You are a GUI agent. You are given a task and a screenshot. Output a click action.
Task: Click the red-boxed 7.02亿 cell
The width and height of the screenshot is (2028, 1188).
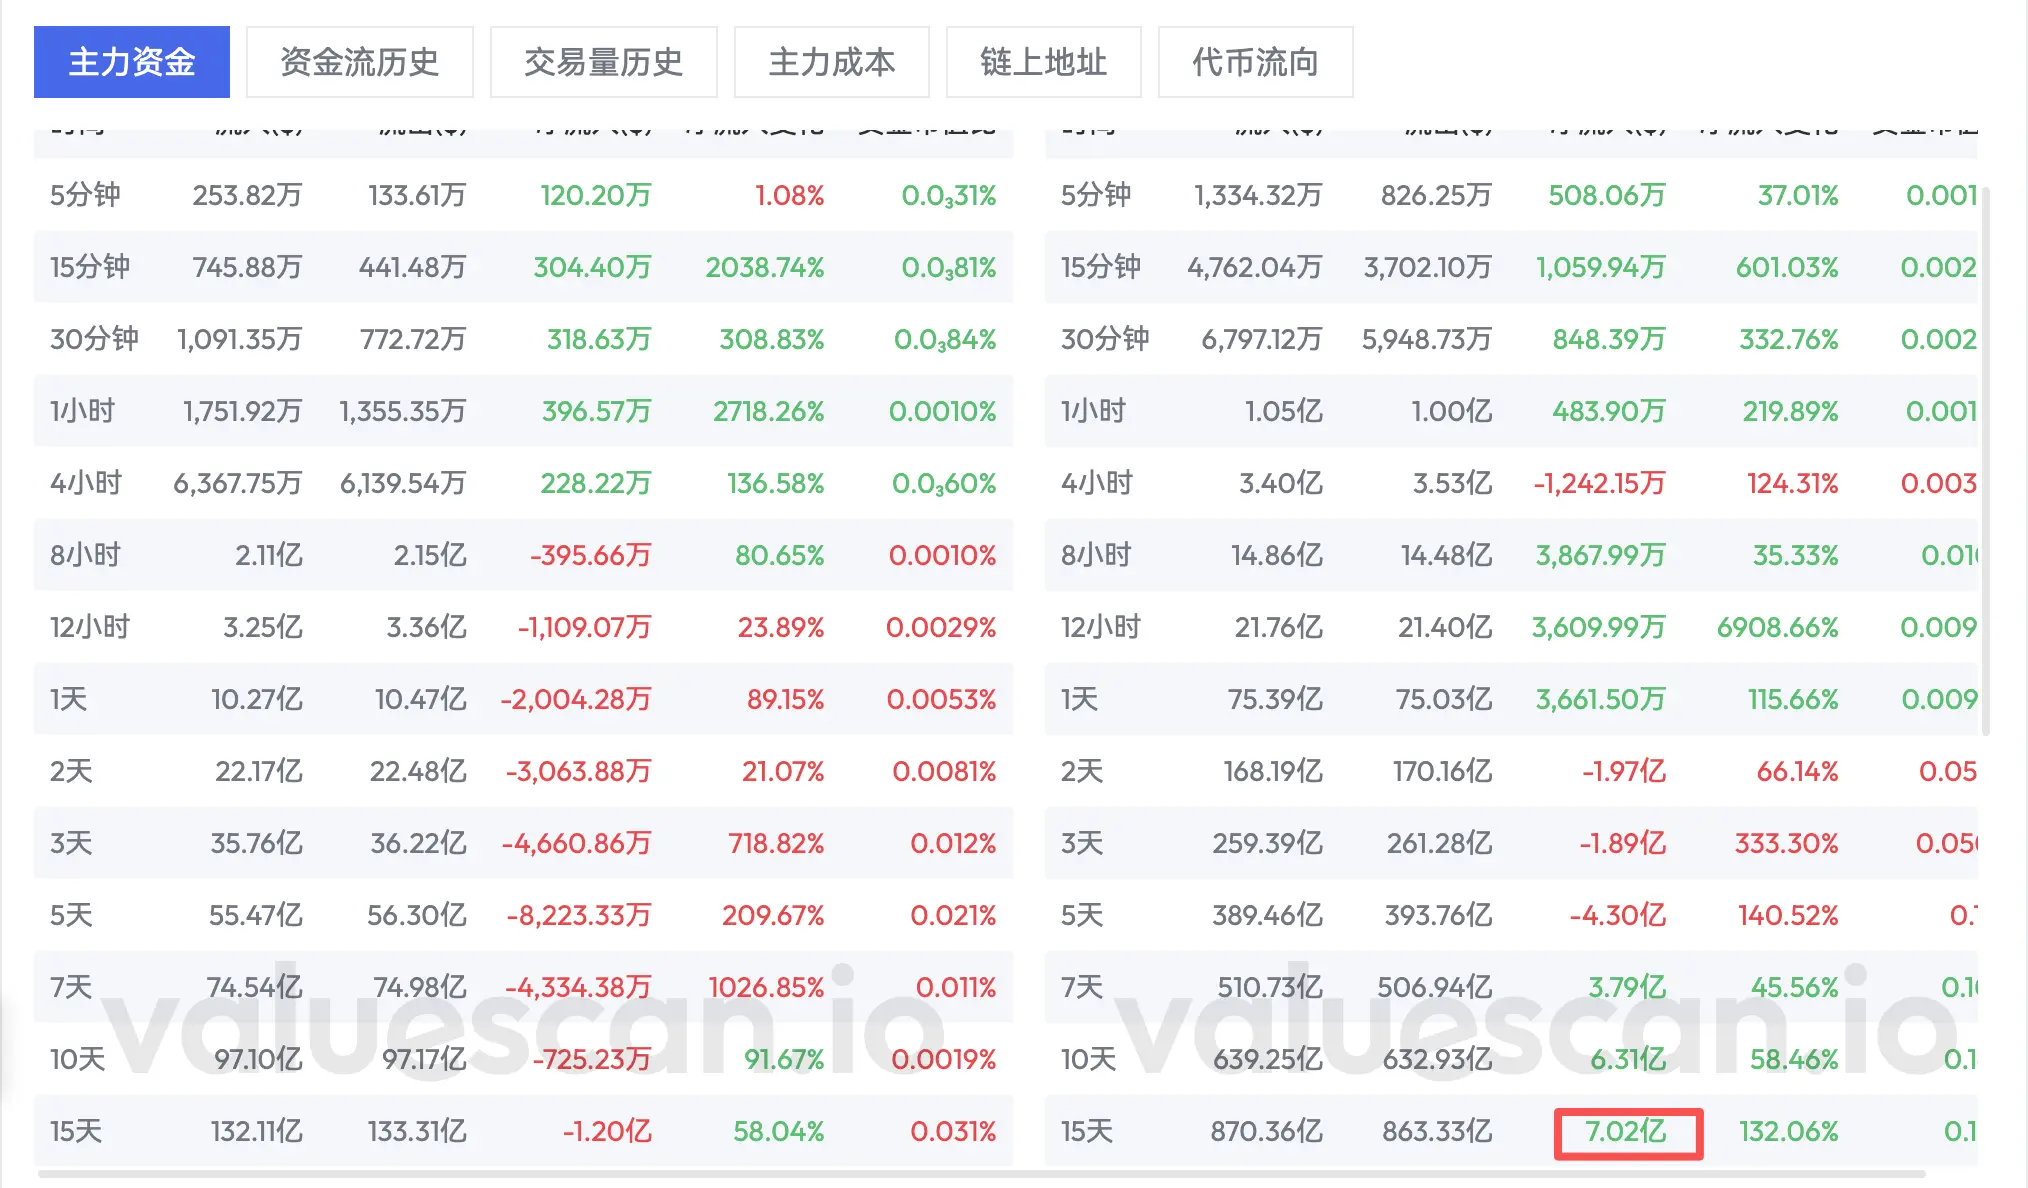click(1627, 1132)
